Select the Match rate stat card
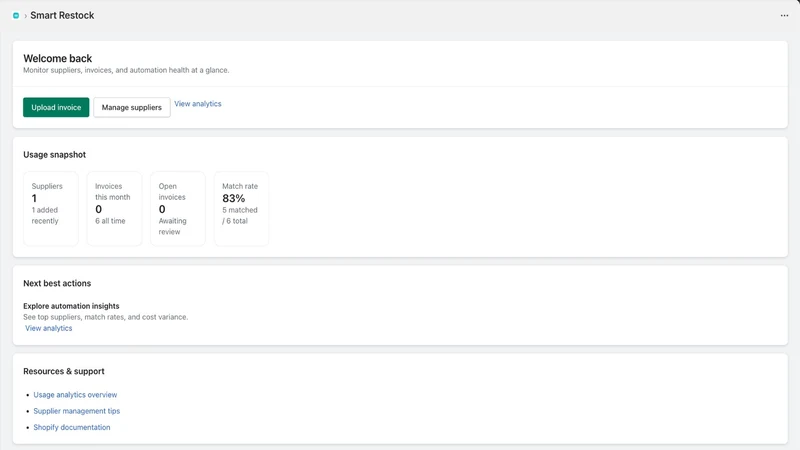This screenshot has width=800, height=450. click(241, 209)
